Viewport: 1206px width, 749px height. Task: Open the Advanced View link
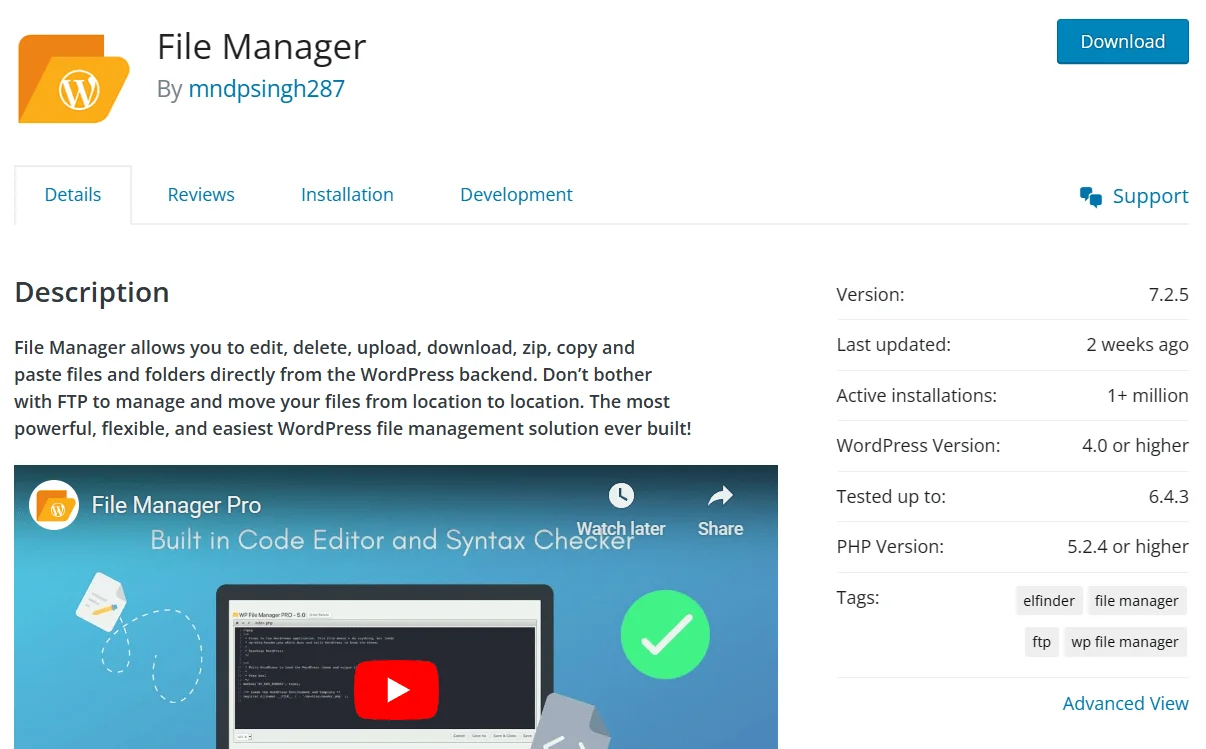coord(1126,703)
